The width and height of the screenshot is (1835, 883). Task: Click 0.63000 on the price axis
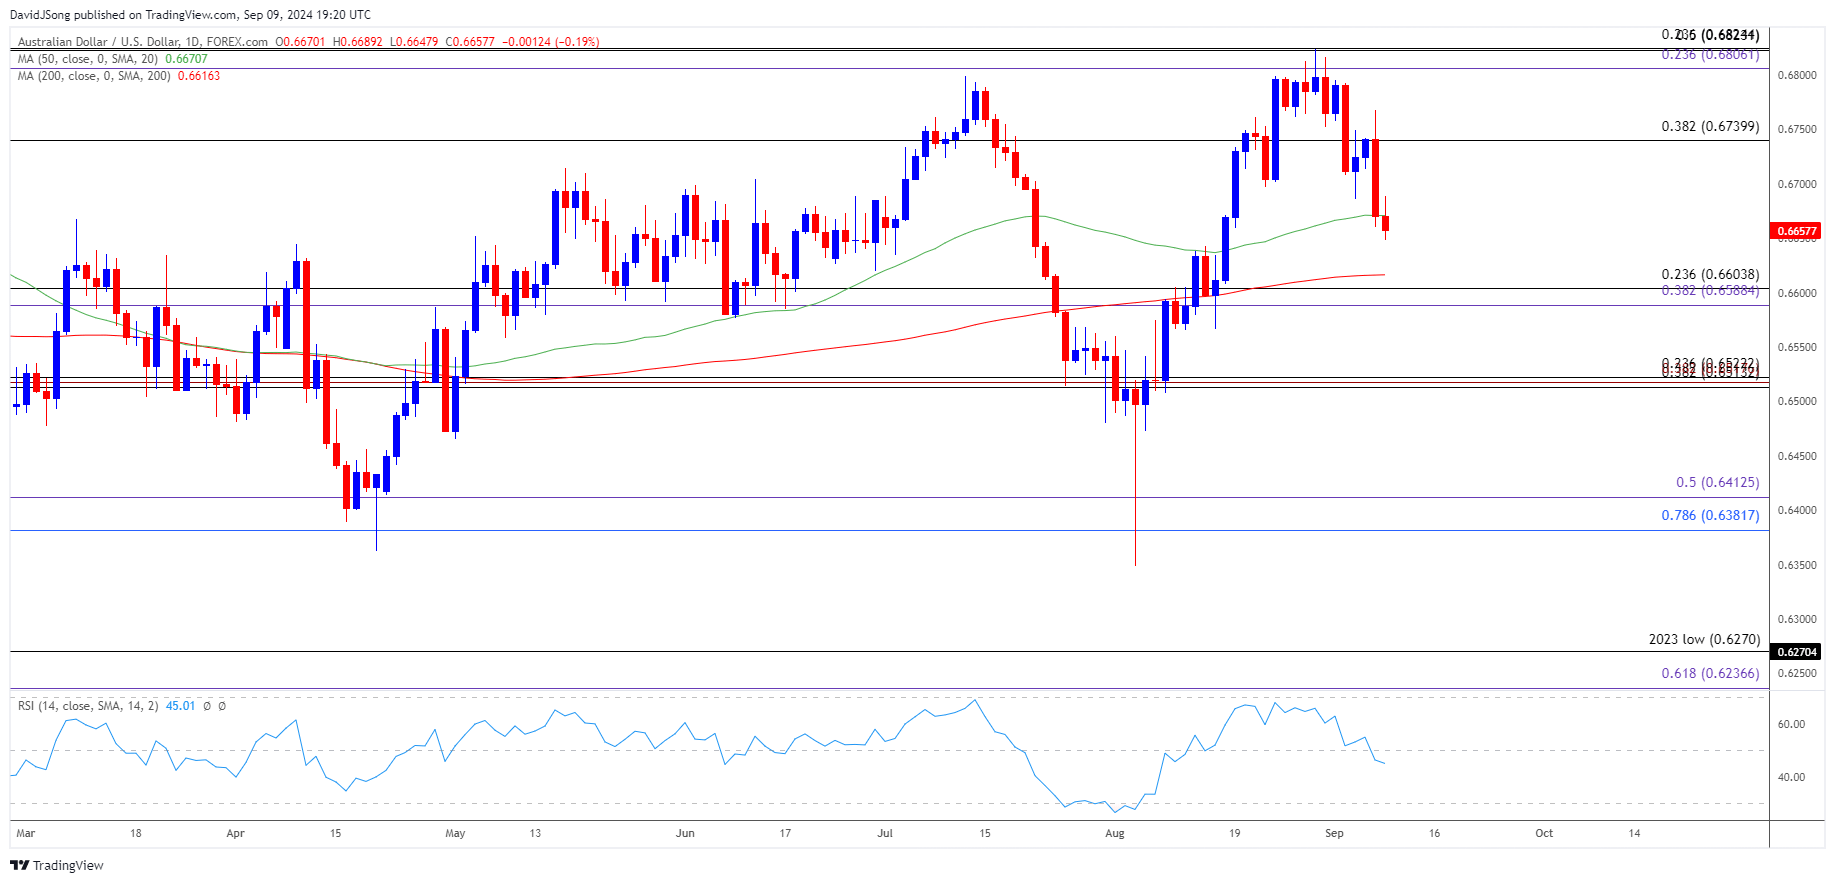[x=1796, y=620]
